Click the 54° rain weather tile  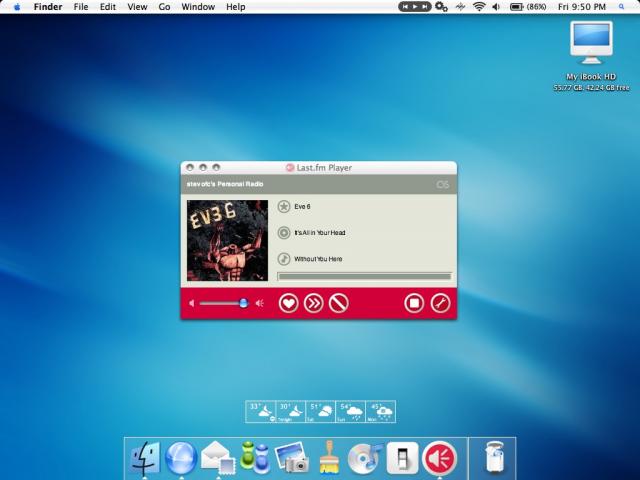350,412
